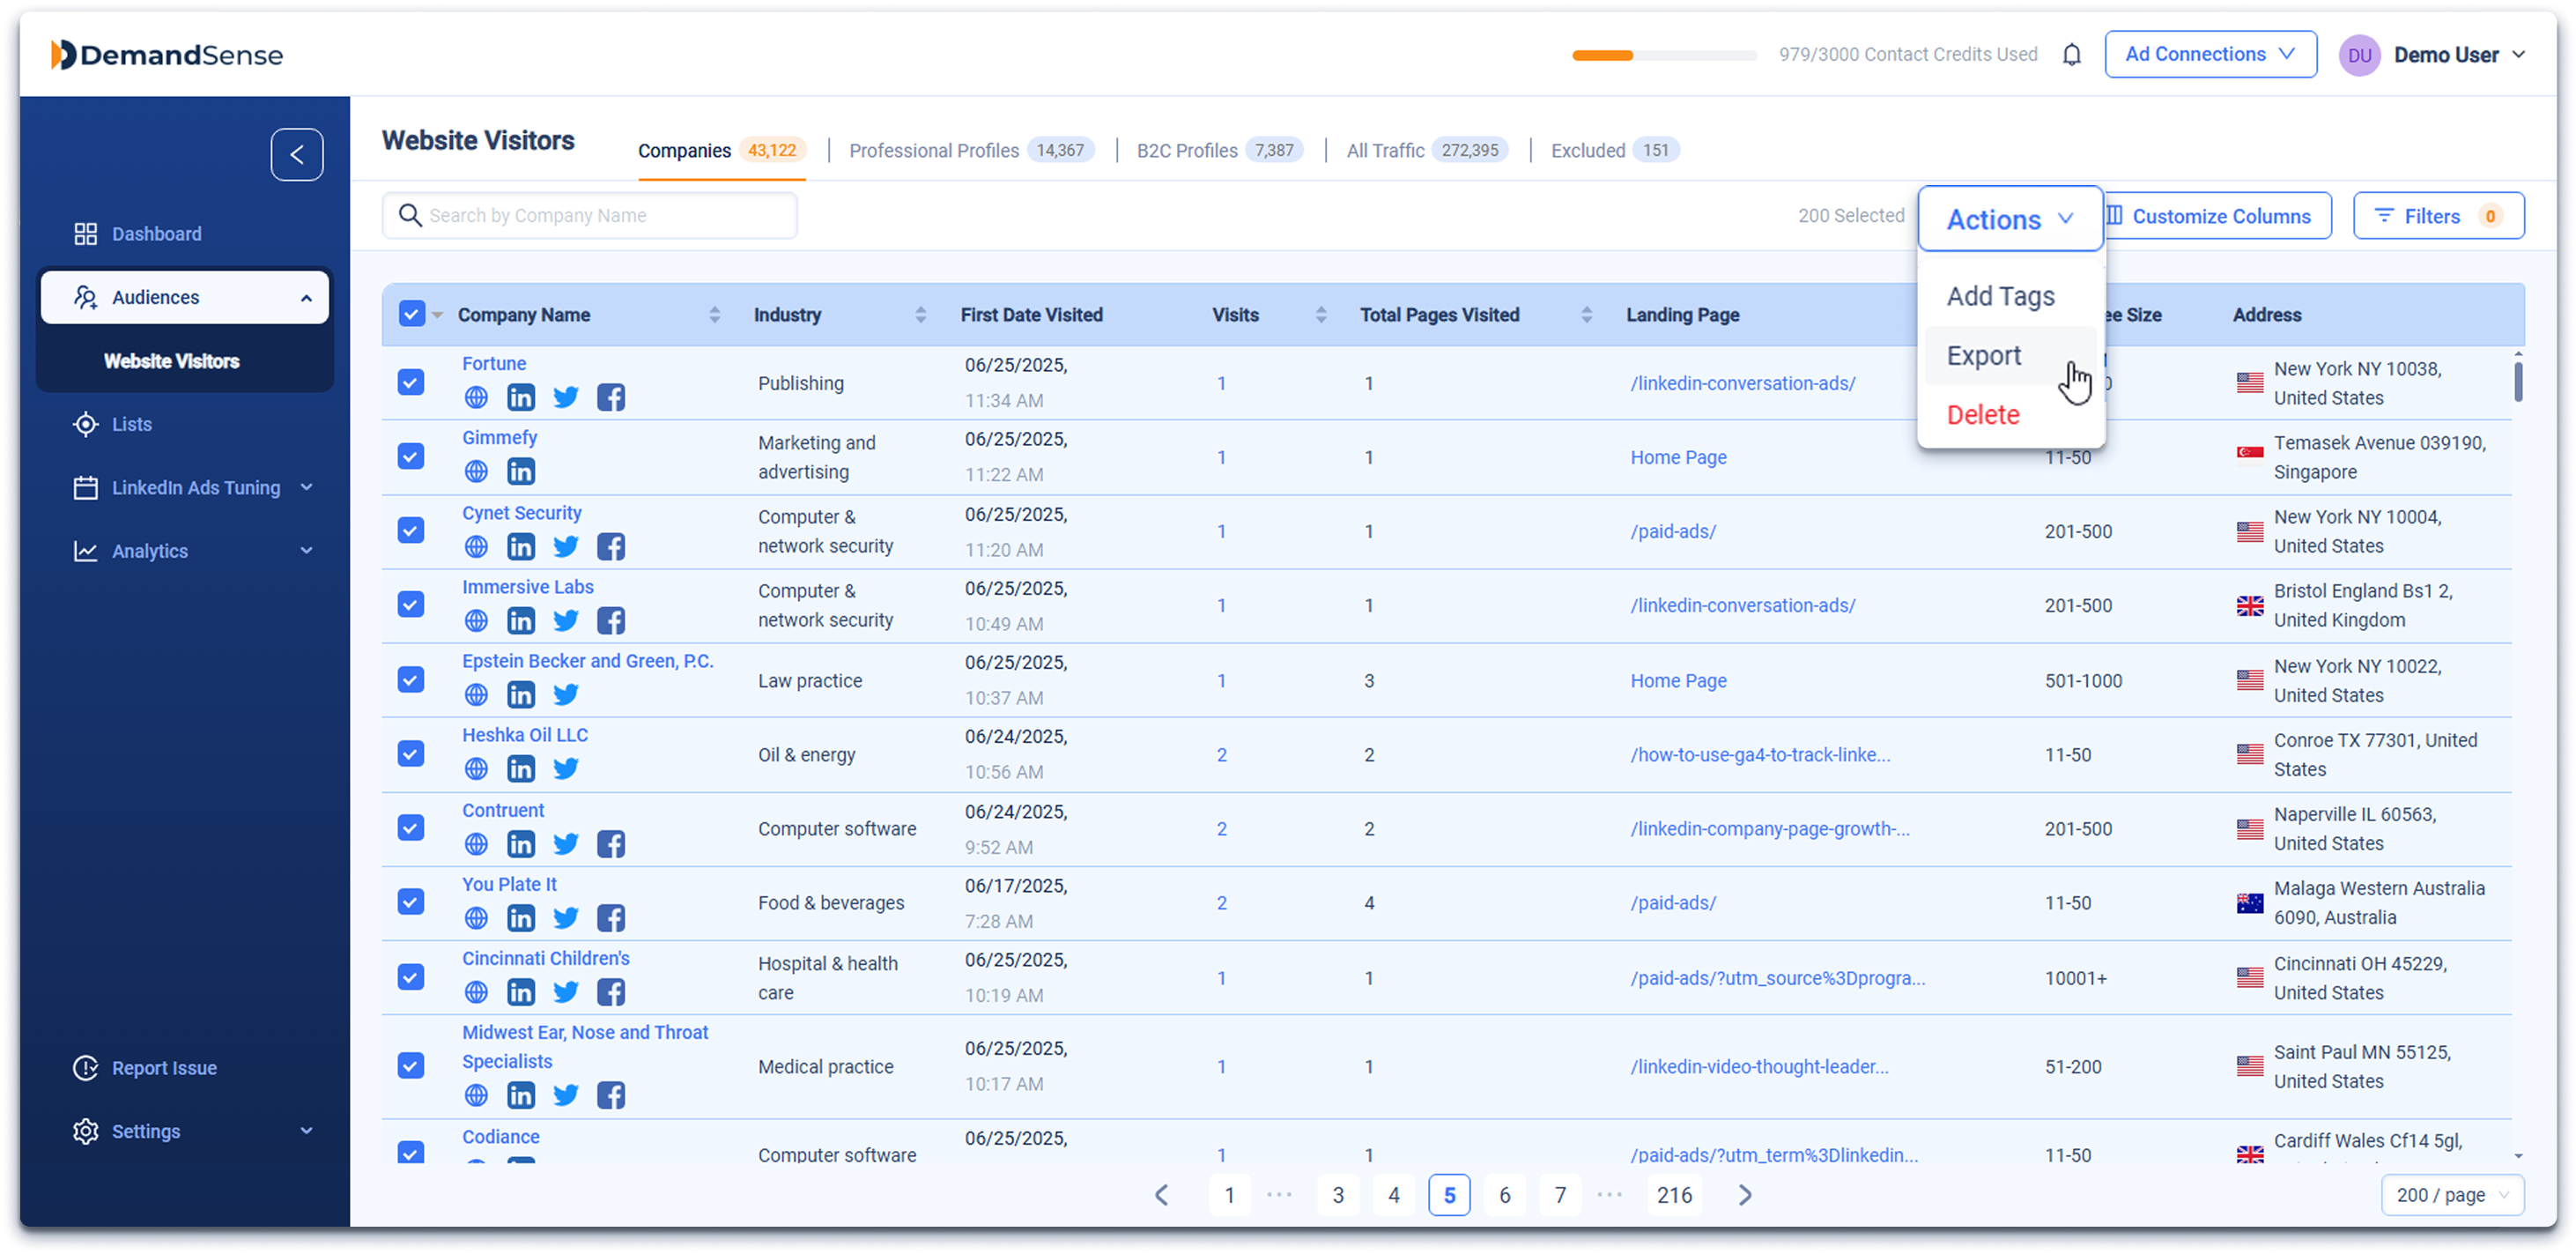Open Midwest Ear, Nose and Throat's Facebook icon
This screenshot has width=2576, height=1254.
611,1094
